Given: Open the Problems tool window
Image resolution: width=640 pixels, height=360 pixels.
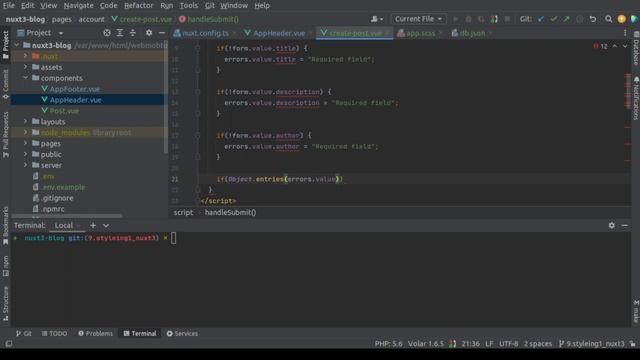Looking at the screenshot, I should [96, 333].
